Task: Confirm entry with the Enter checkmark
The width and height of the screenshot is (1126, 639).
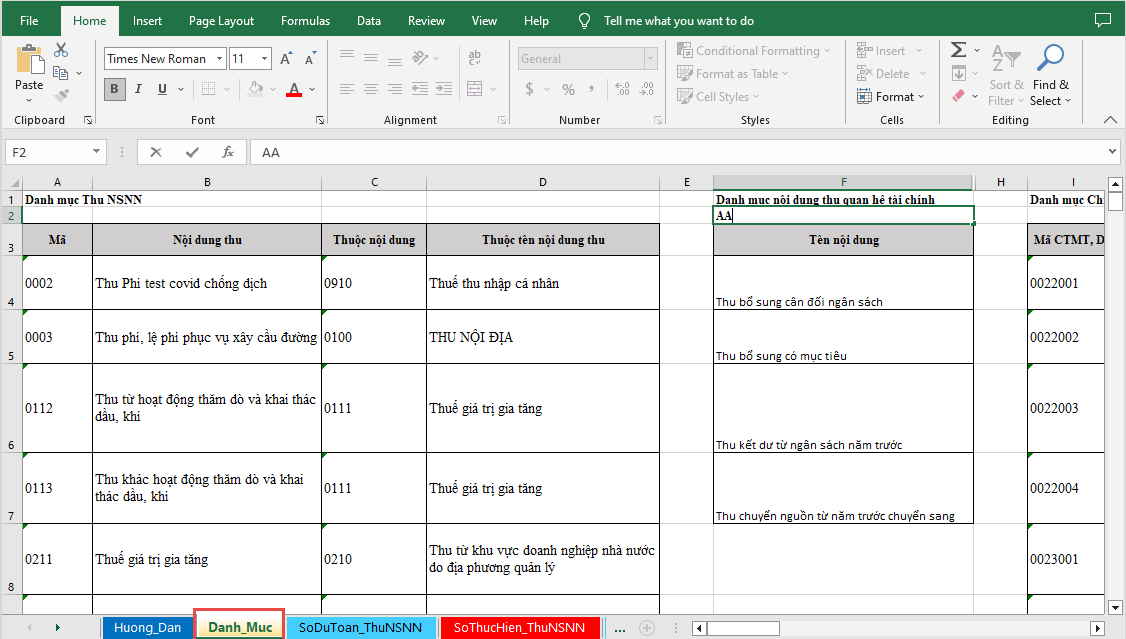Action: click(192, 152)
